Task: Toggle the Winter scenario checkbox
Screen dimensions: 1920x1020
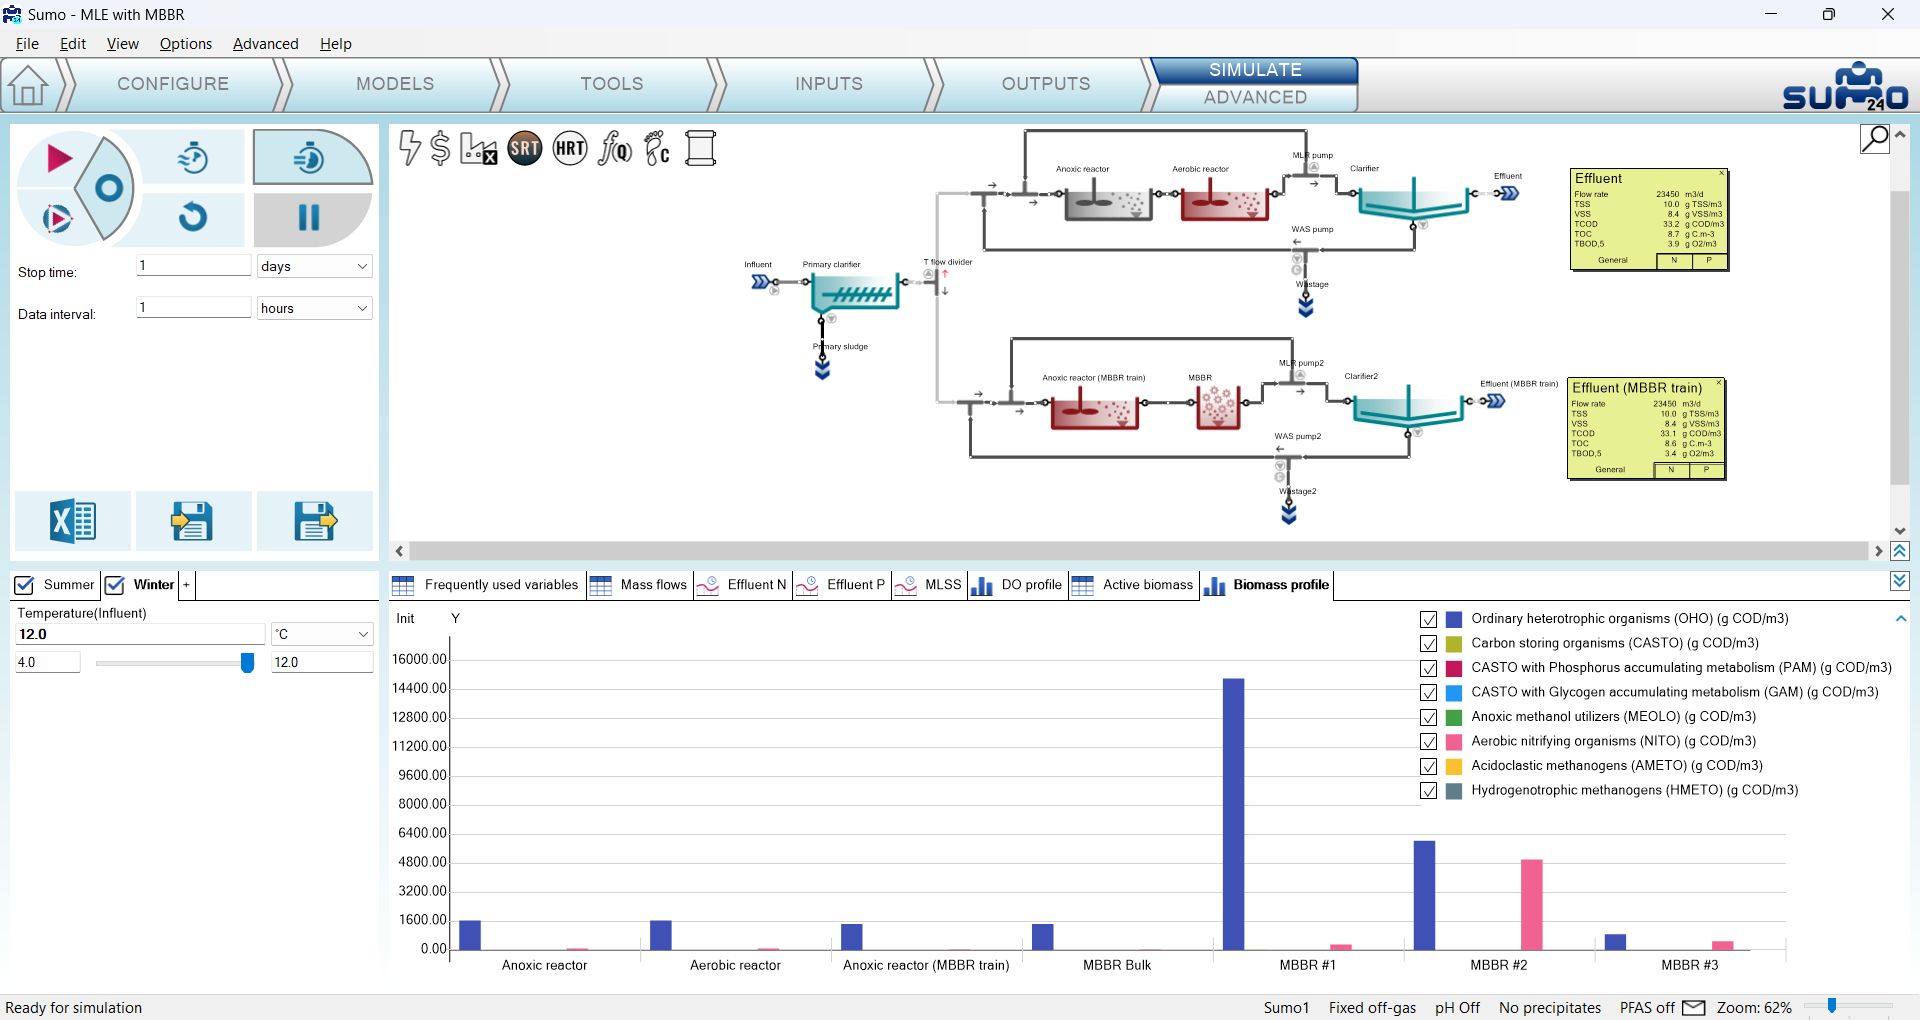Action: pyautogui.click(x=115, y=585)
